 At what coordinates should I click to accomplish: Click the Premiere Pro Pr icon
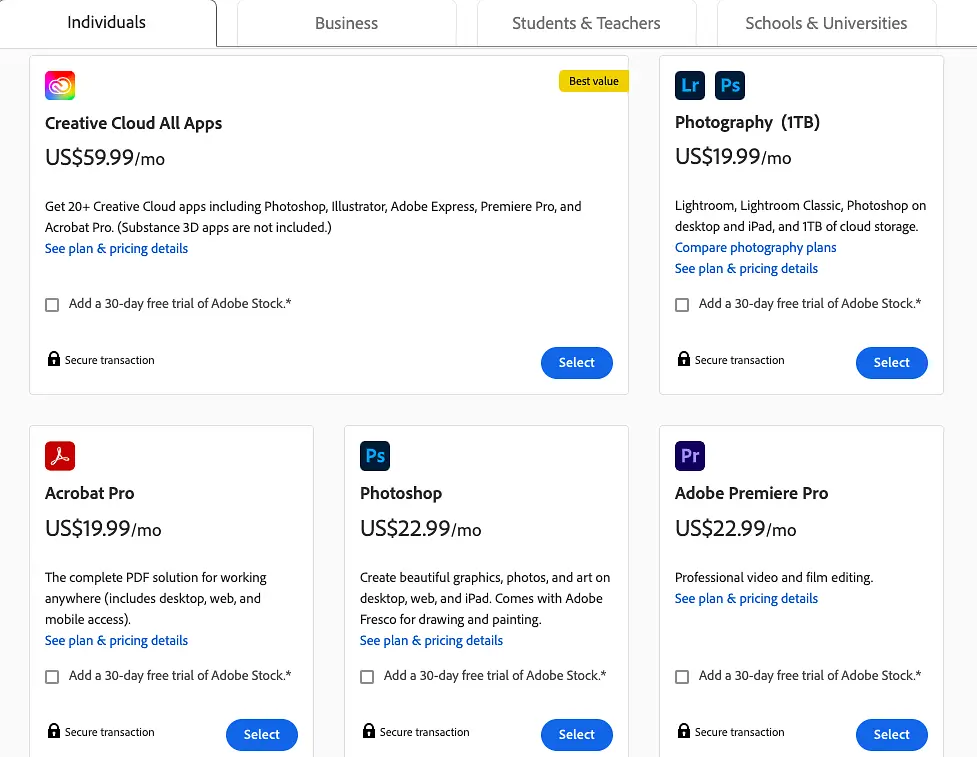(690, 456)
